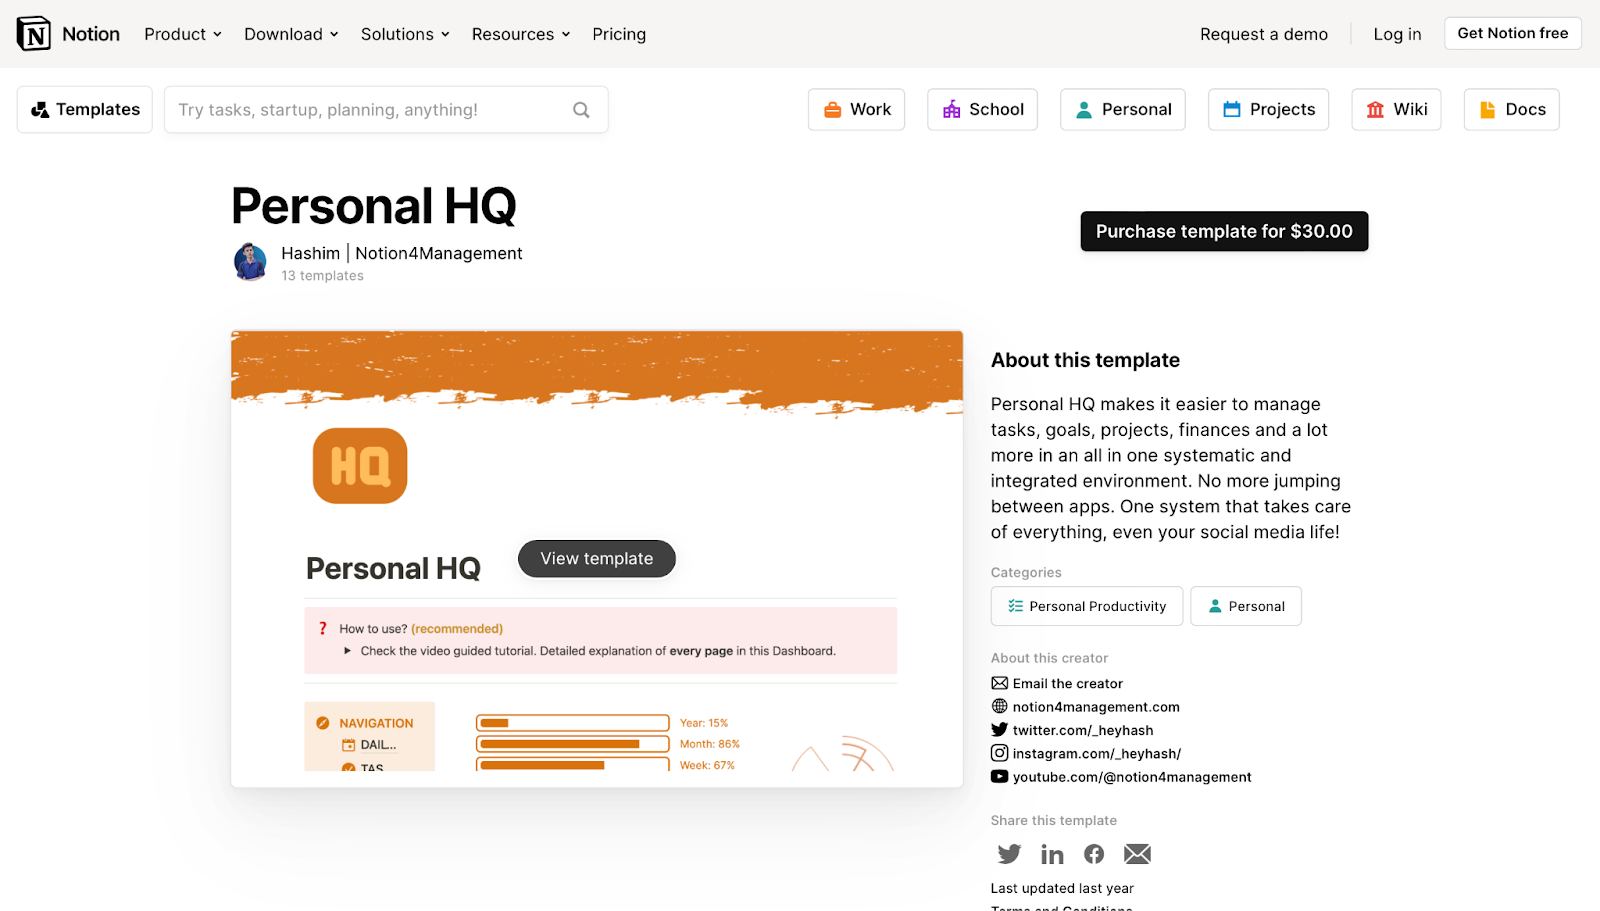This screenshot has width=1600, height=911.
Task: Open the Projects templates category
Action: click(1268, 109)
